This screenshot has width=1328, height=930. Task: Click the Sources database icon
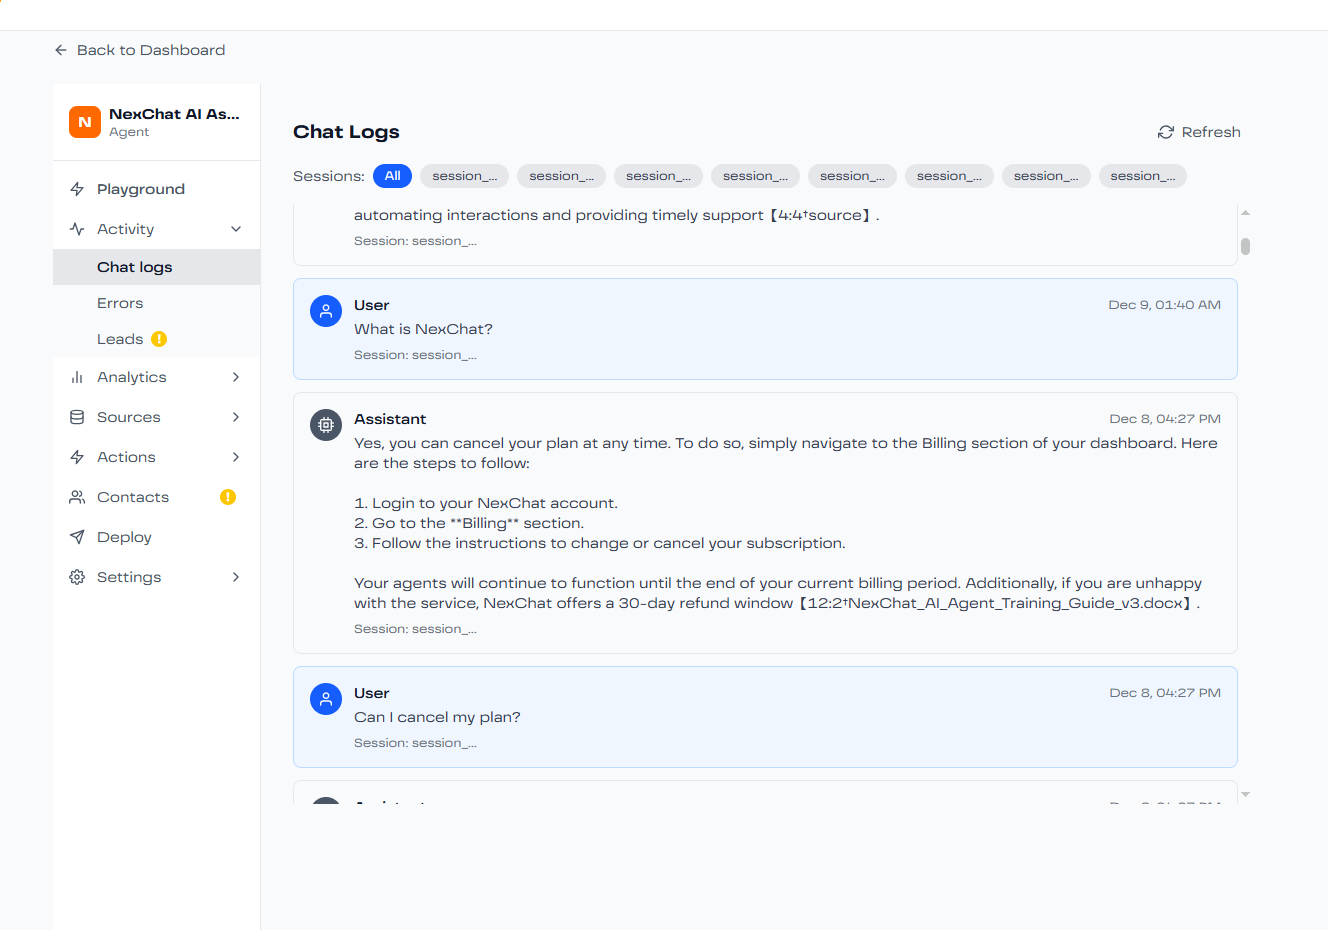tap(77, 417)
